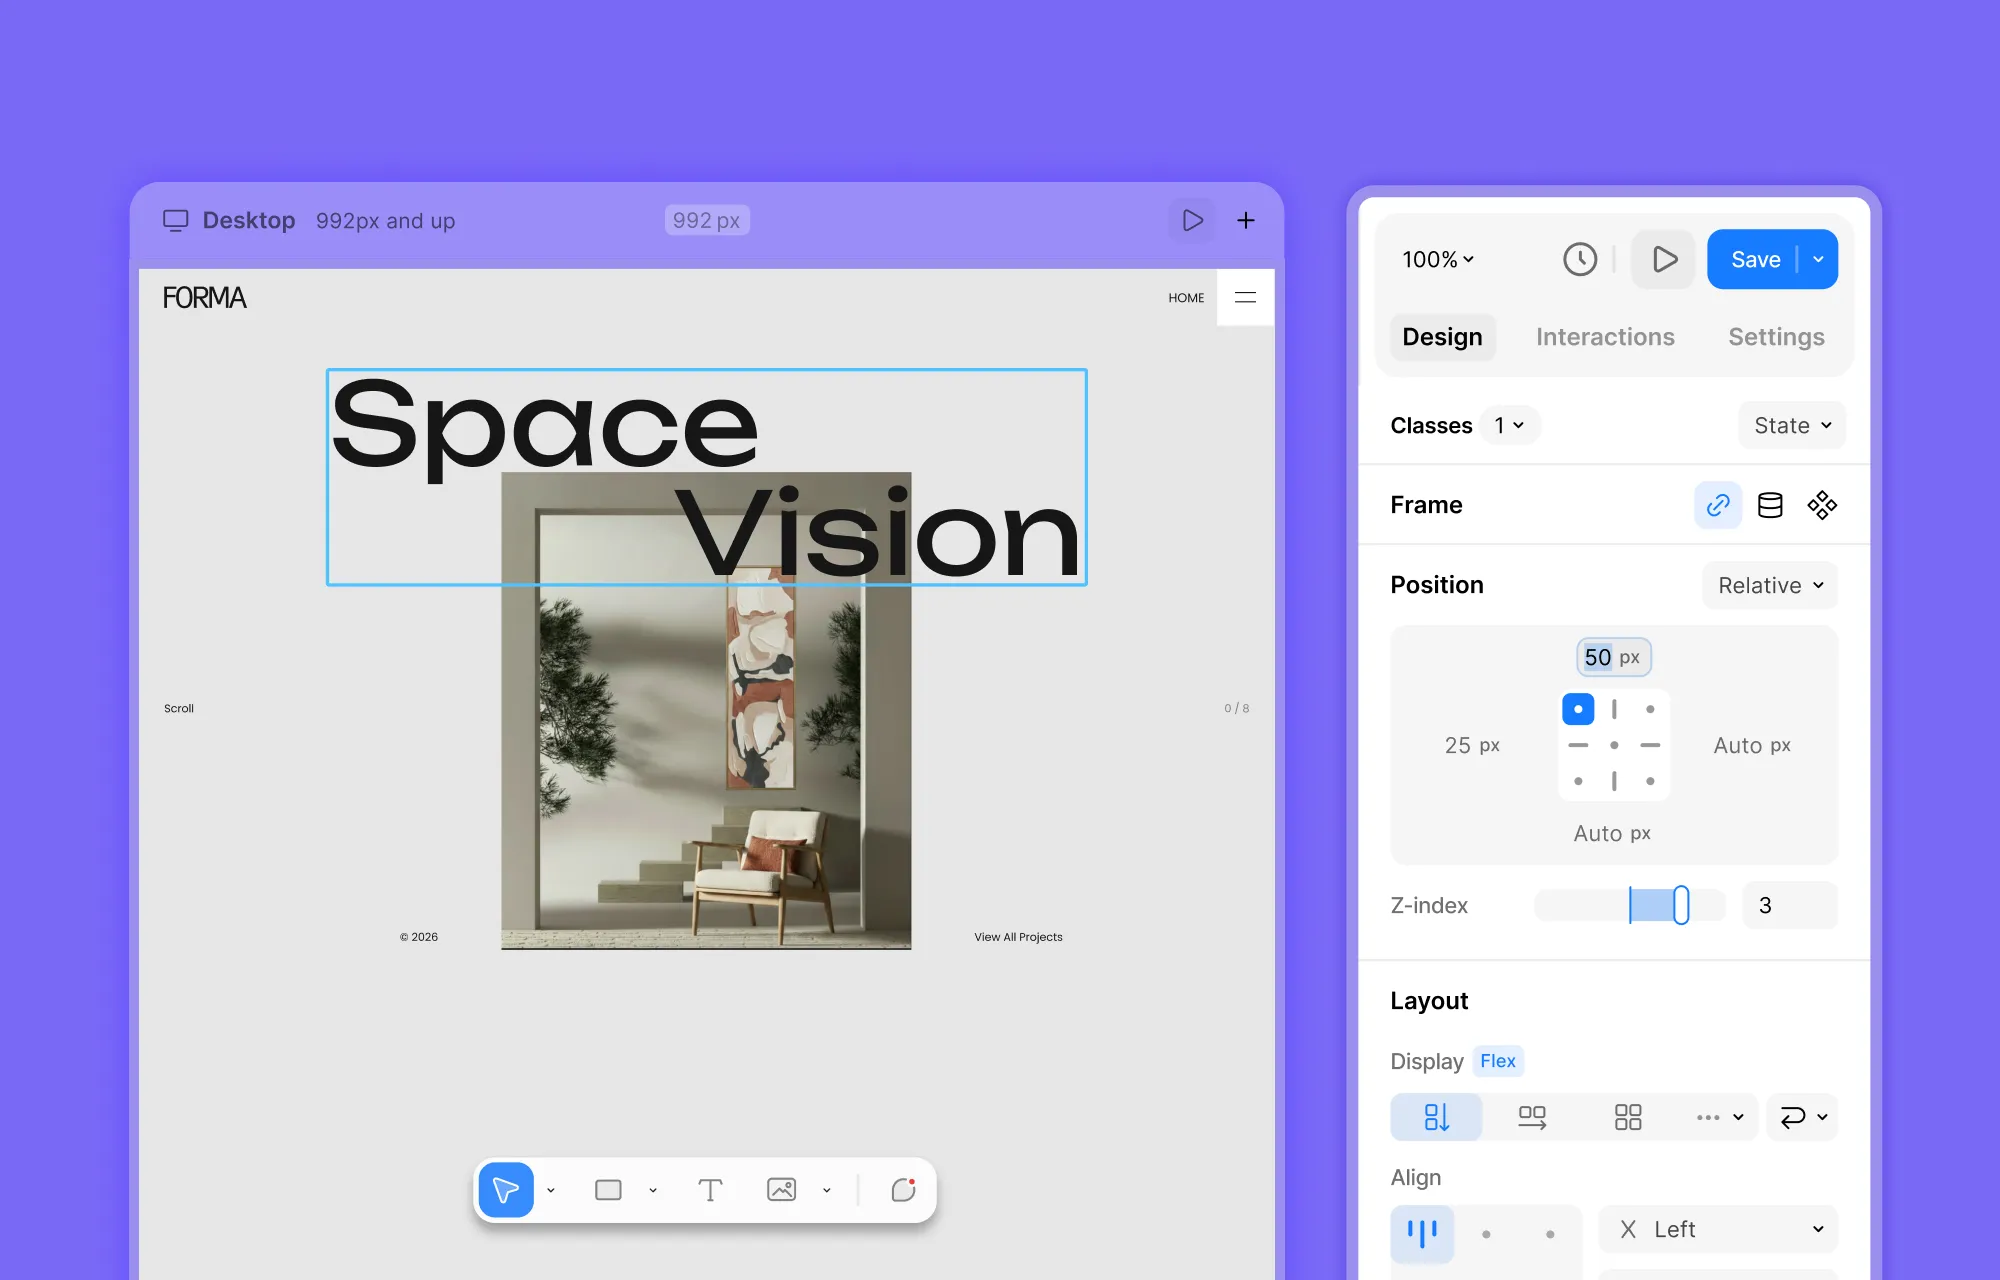Open the Relative position dropdown

point(1770,585)
